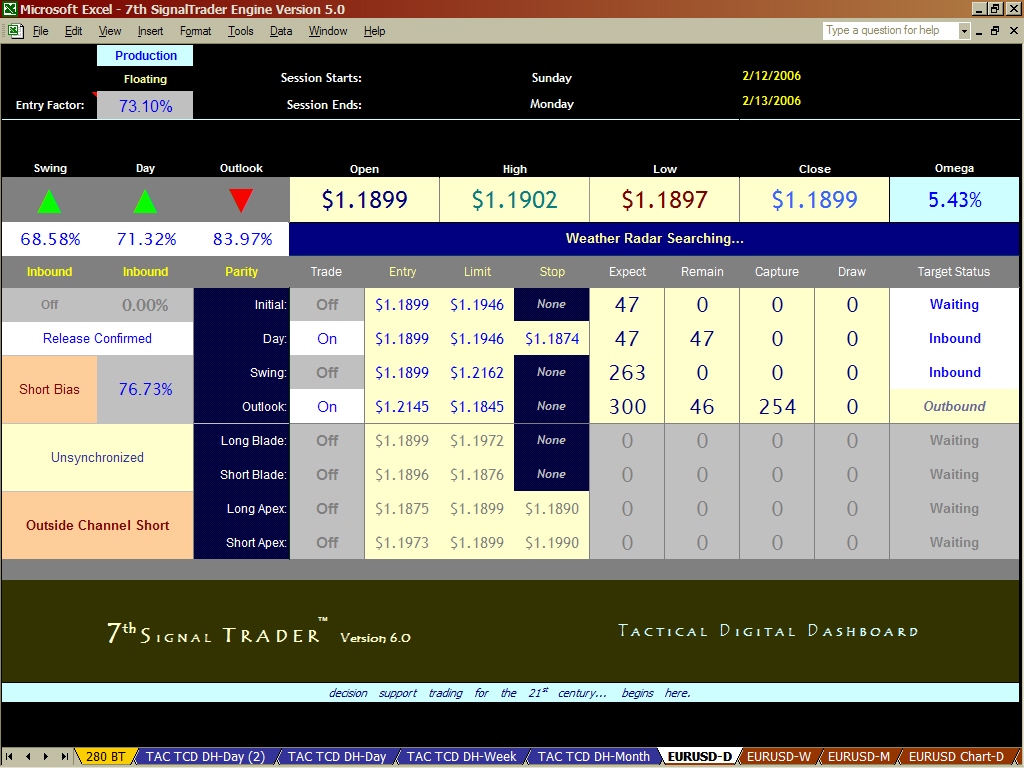Select the 76.73% bias value
Image resolution: width=1024 pixels, height=768 pixels.
point(145,389)
